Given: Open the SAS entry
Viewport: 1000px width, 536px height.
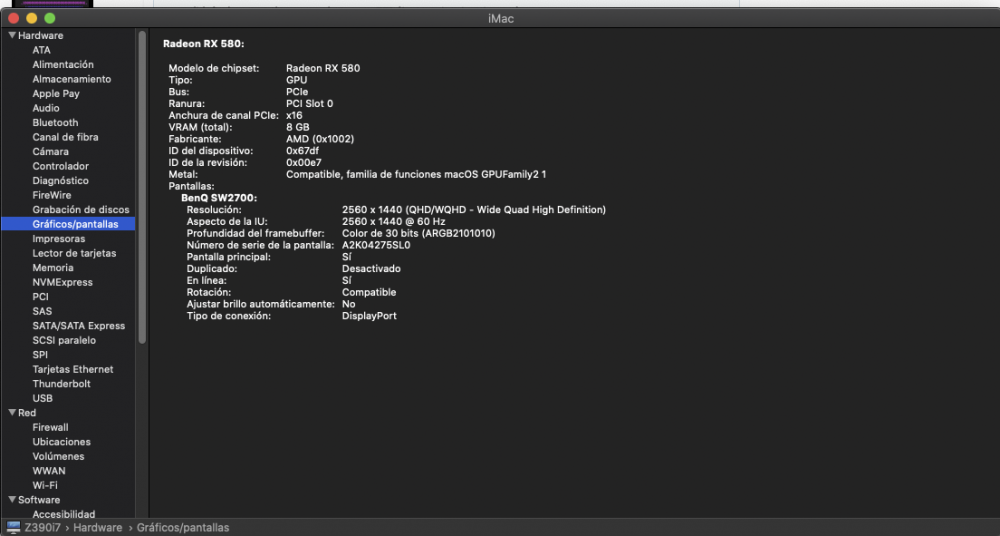Looking at the screenshot, I should (42, 311).
